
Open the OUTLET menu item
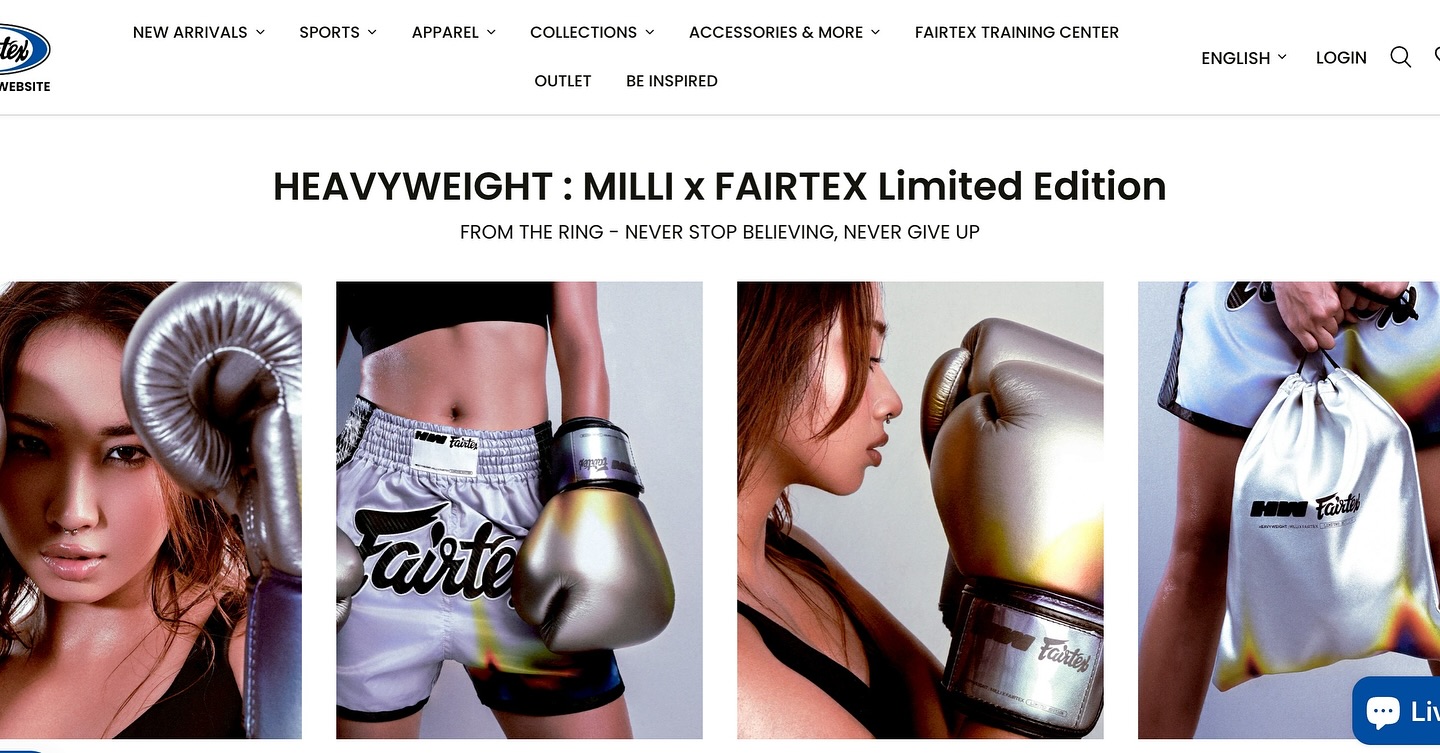(x=563, y=81)
